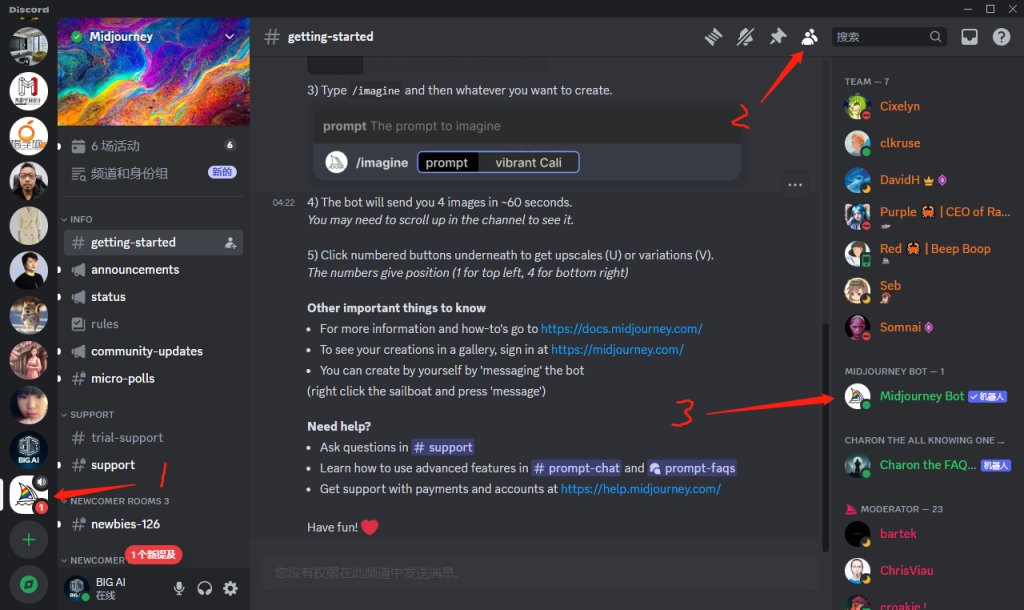Click the #prompt-chat channel mention

coord(576,468)
